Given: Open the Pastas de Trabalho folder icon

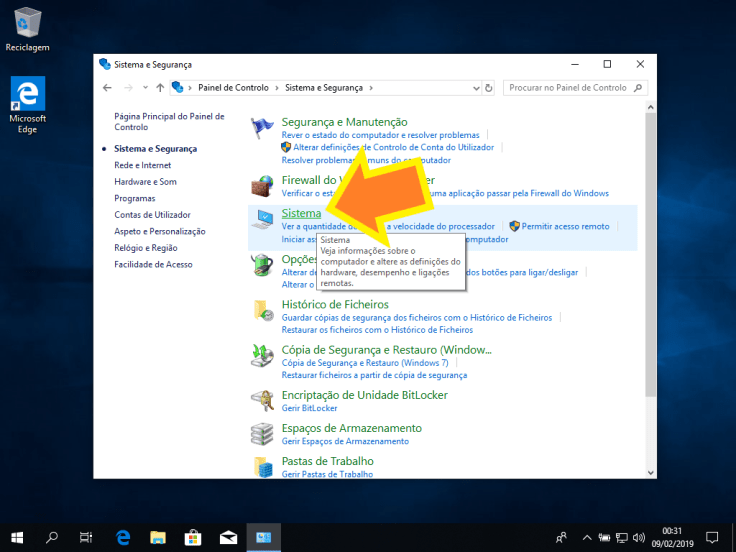Looking at the screenshot, I should pyautogui.click(x=263, y=466).
